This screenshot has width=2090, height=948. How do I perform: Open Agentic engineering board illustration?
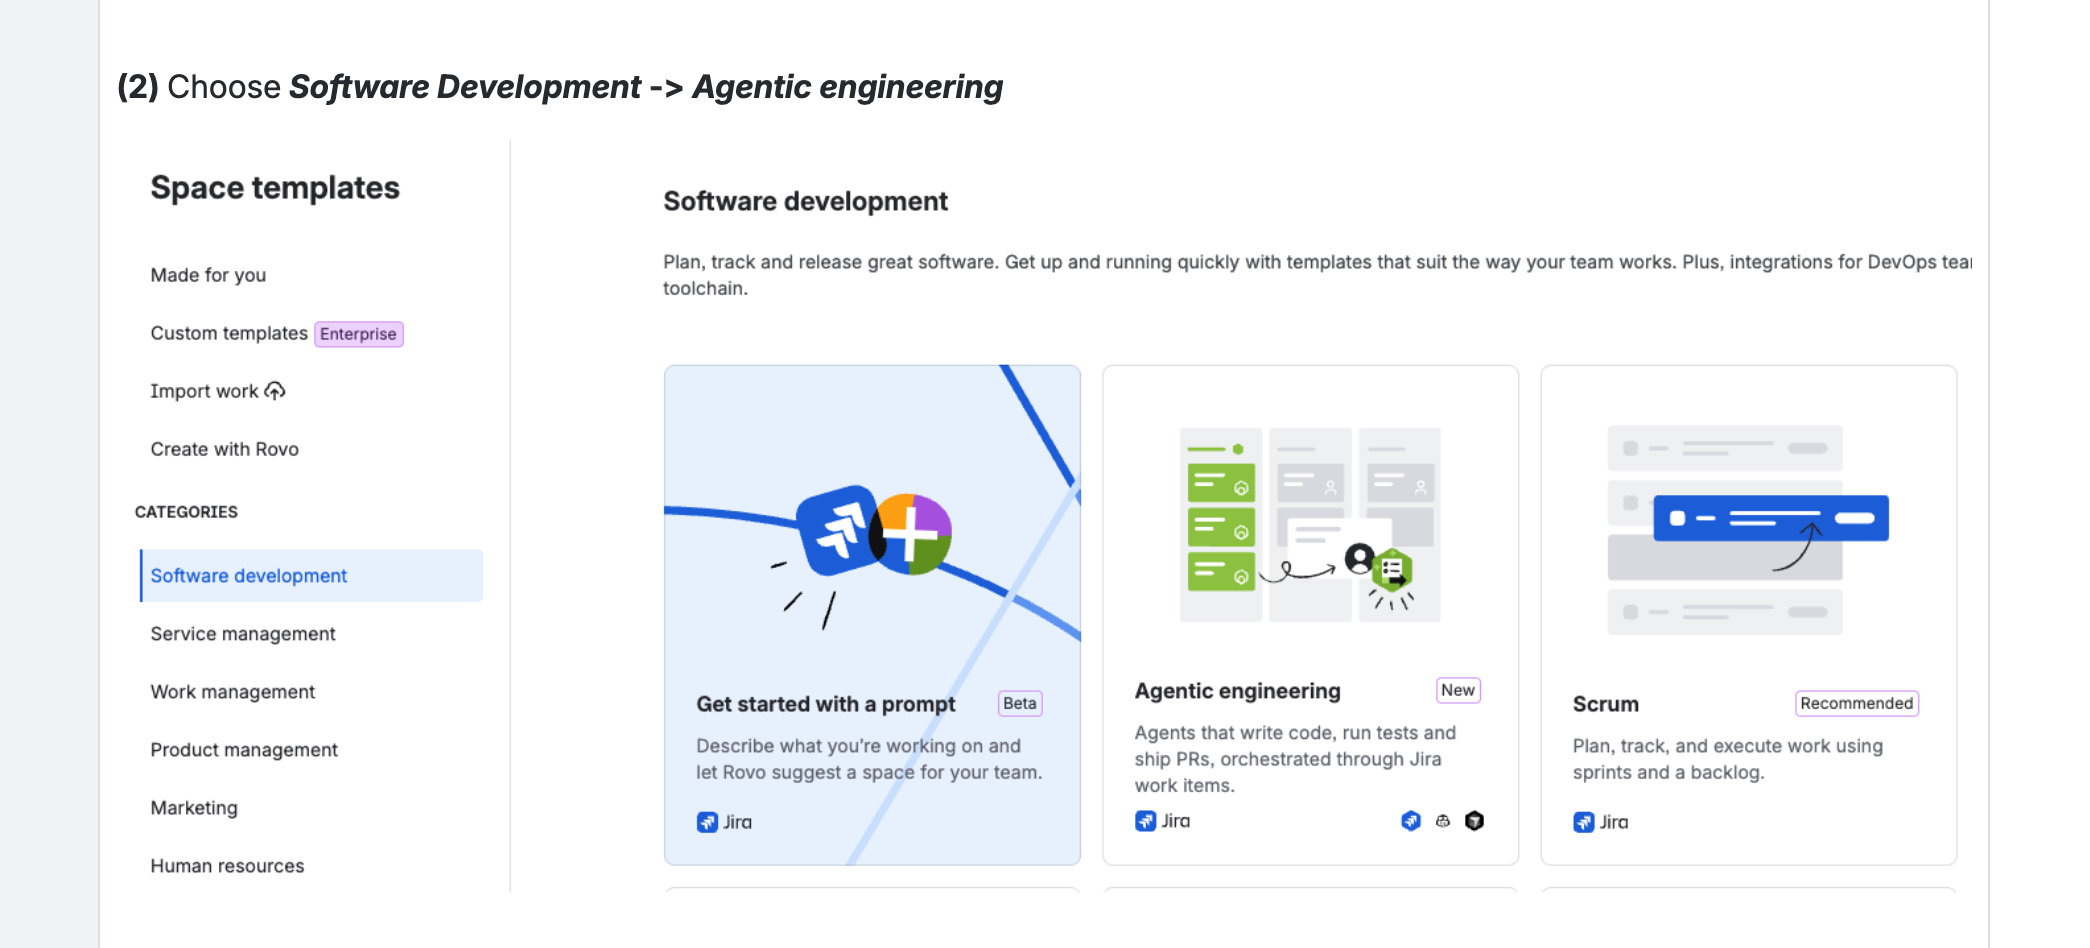point(1310,525)
